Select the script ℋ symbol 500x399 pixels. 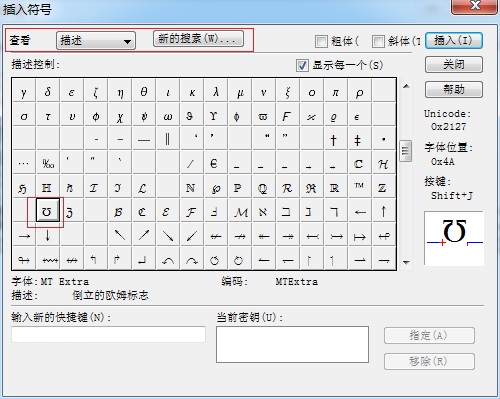[383, 164]
